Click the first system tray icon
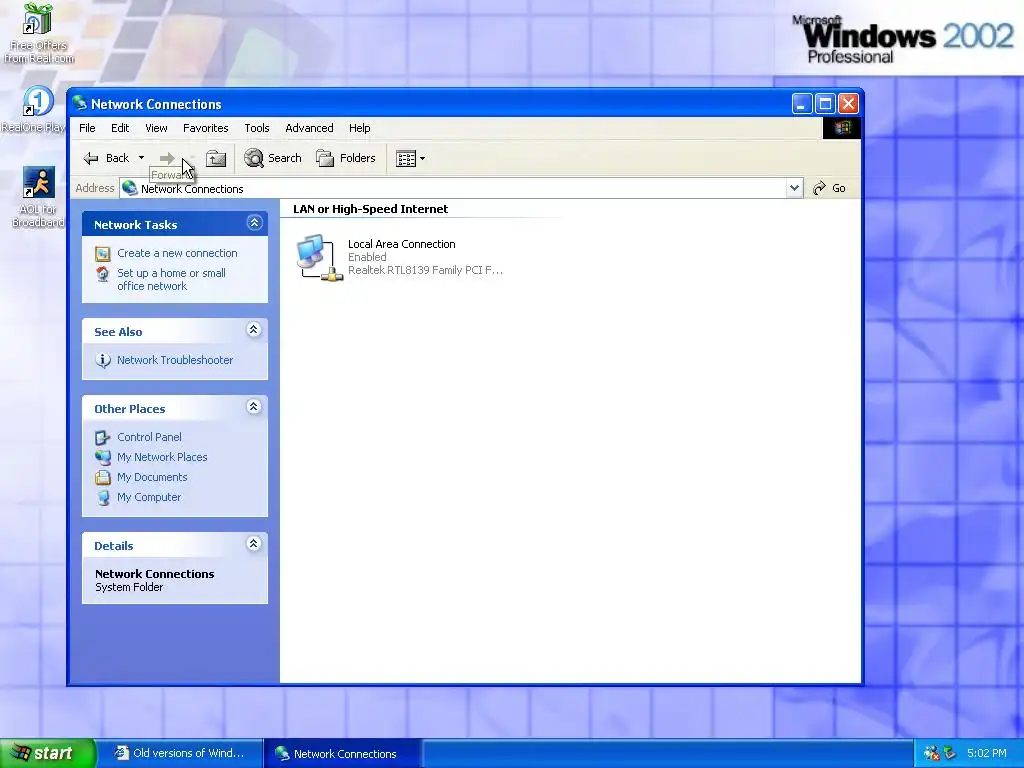The image size is (1024, 768). tap(931, 753)
